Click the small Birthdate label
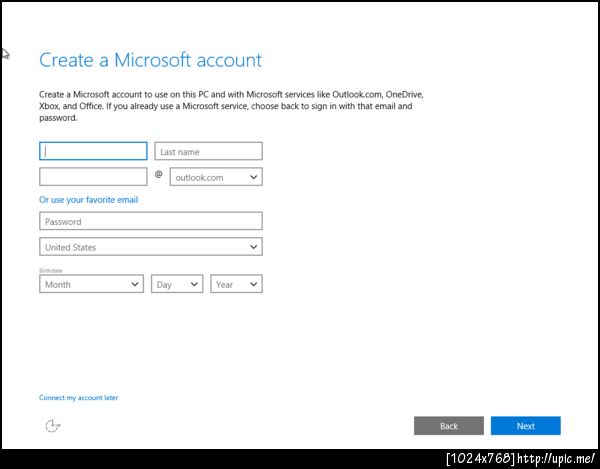The height and width of the screenshot is (469, 600). [51, 270]
